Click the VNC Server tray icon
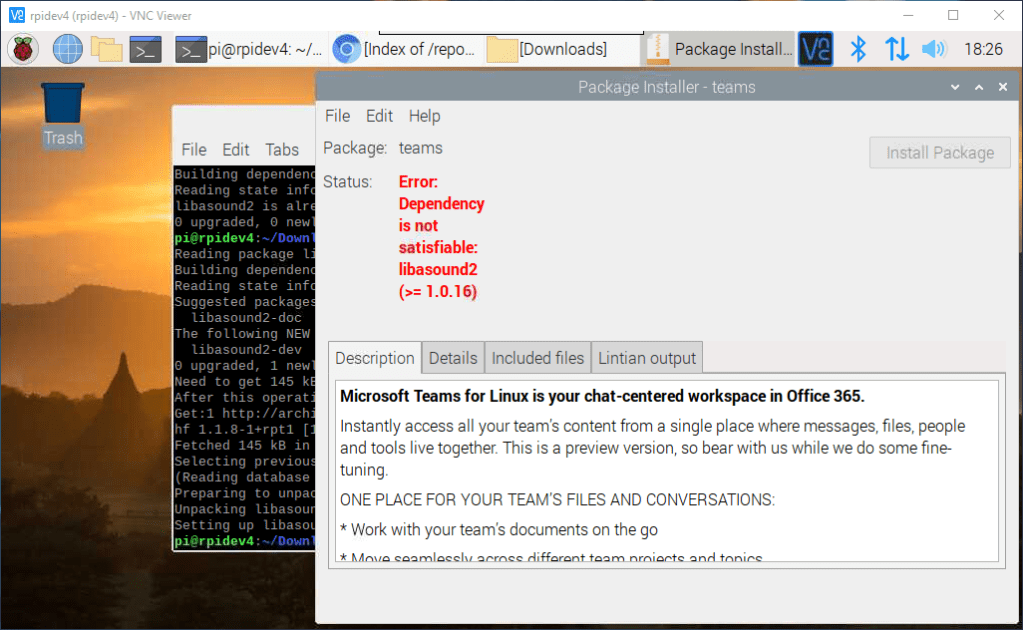The image size is (1023, 630). (815, 48)
